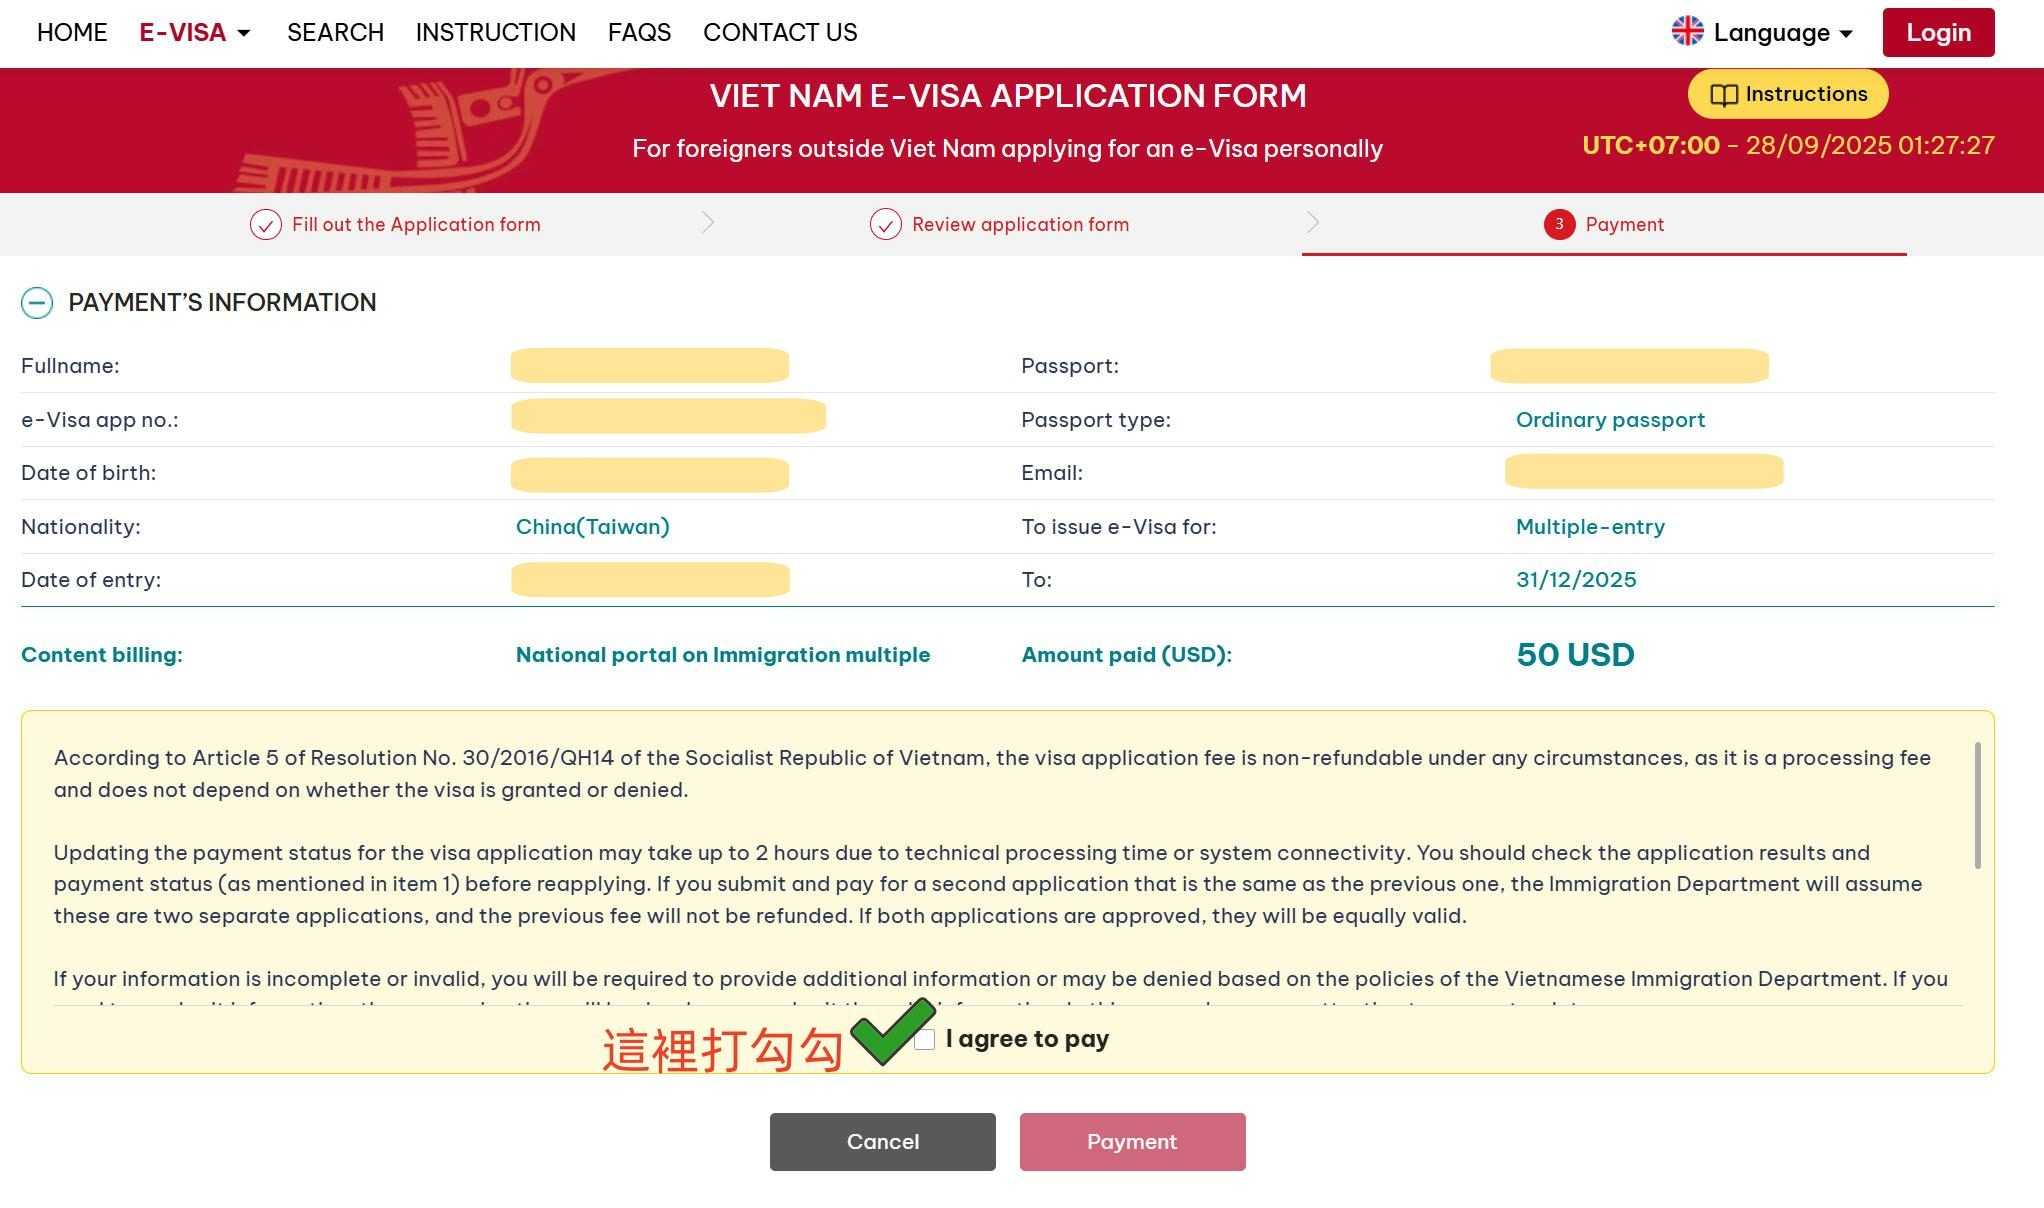Open the E-VISA dropdown menu
Image resolution: width=2044 pixels, height=1208 pixels.
pos(195,33)
